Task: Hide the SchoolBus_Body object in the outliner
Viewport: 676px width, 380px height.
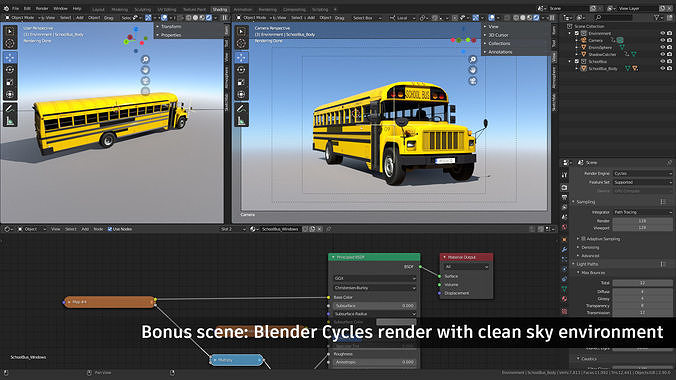Action: click(663, 69)
